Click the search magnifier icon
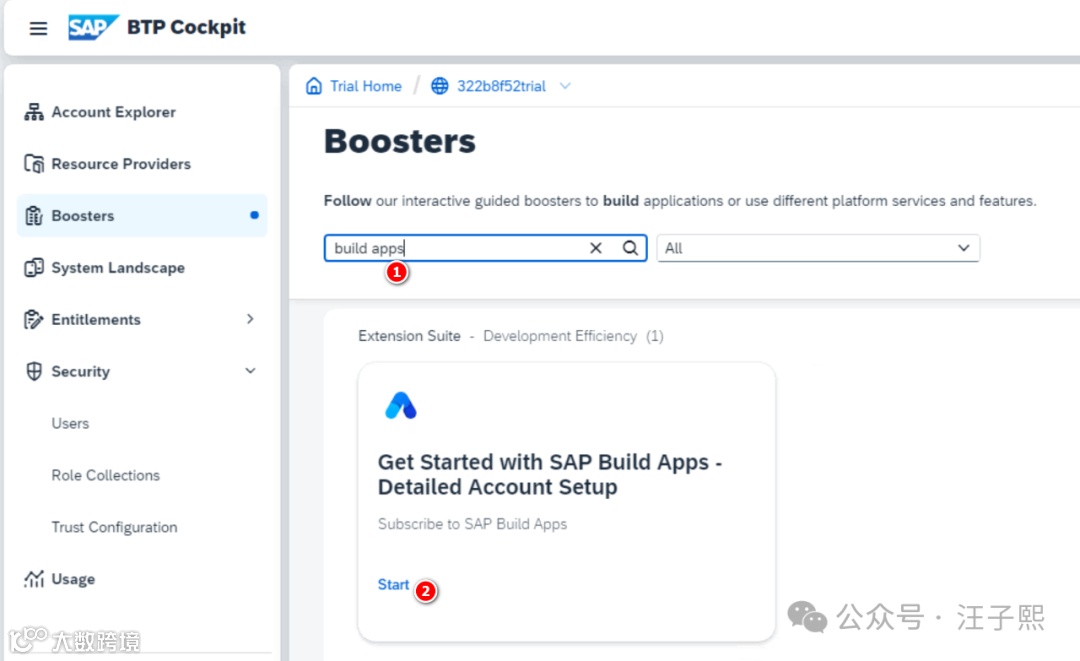This screenshot has height=661, width=1080. pyautogui.click(x=630, y=248)
